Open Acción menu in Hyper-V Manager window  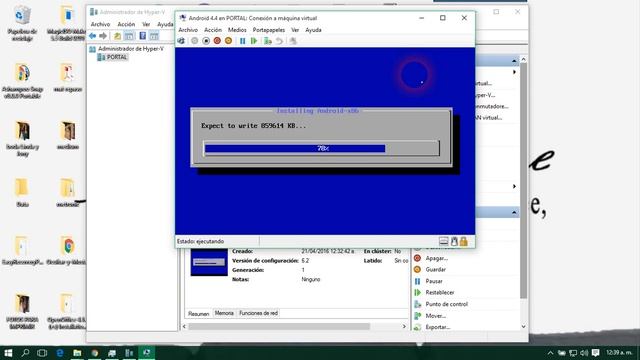click(x=126, y=24)
